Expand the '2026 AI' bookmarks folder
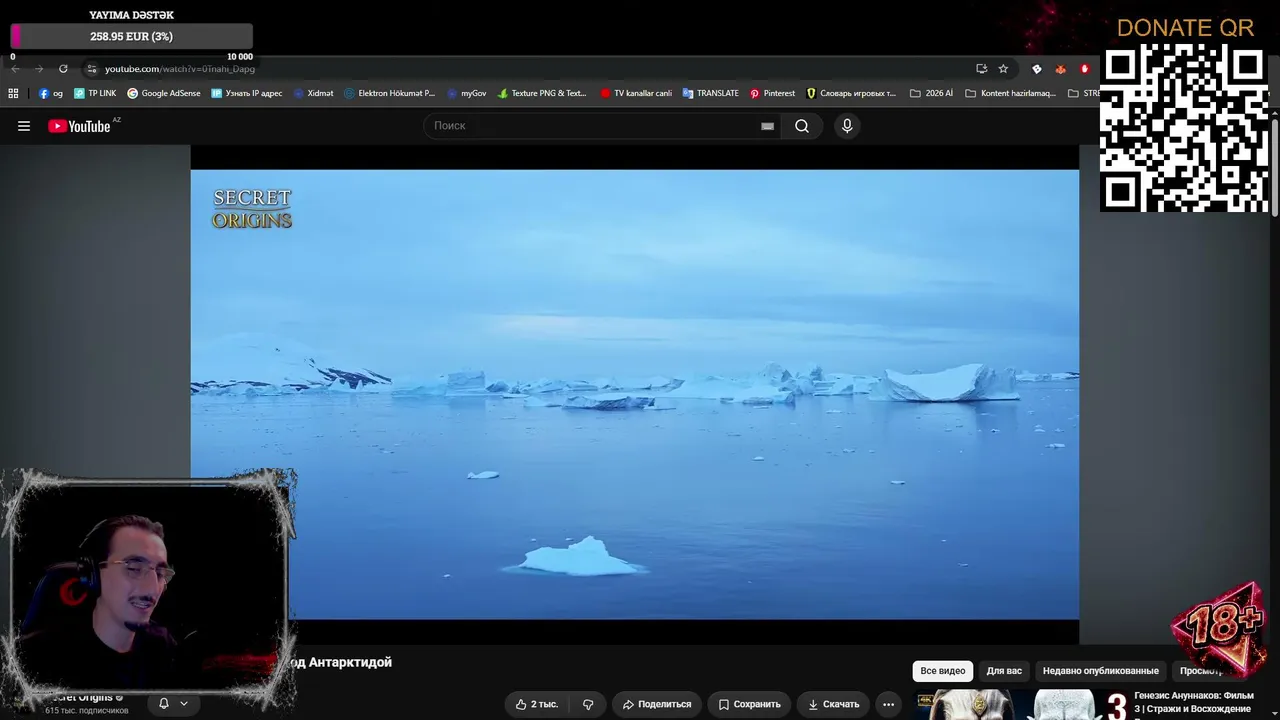 coord(931,93)
